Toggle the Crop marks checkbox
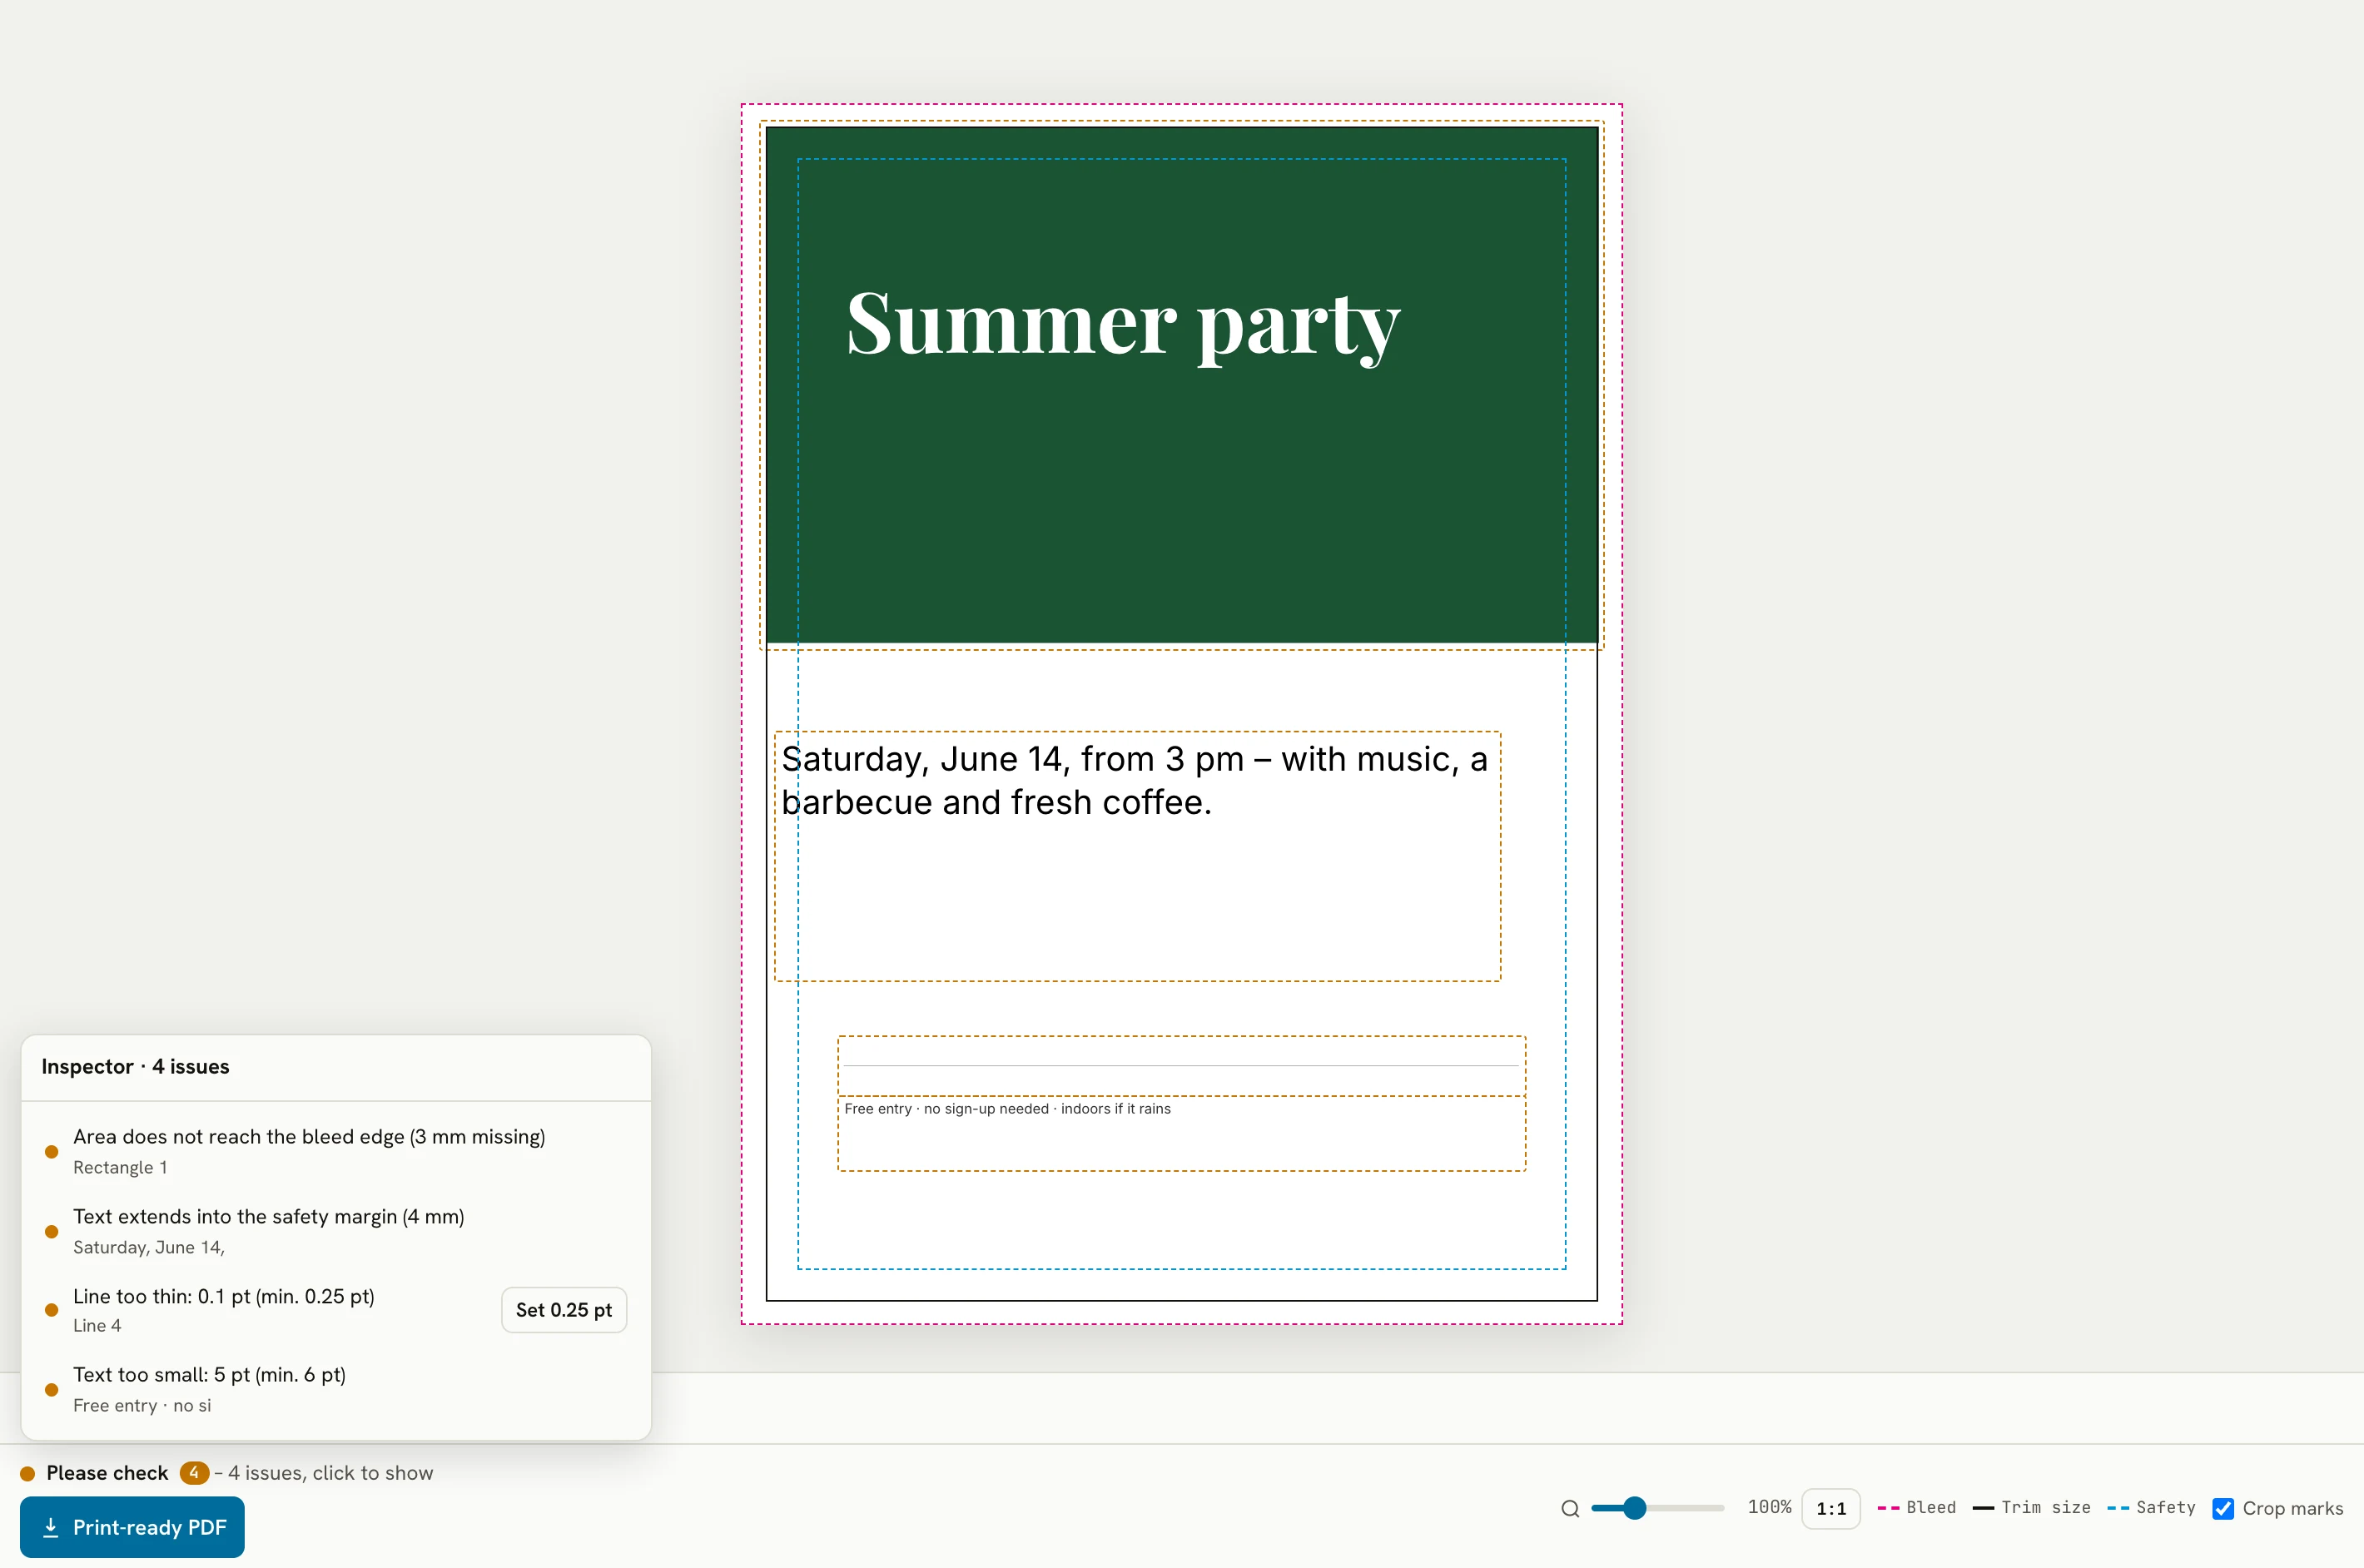This screenshot has height=1568, width=2364. click(x=2223, y=1508)
